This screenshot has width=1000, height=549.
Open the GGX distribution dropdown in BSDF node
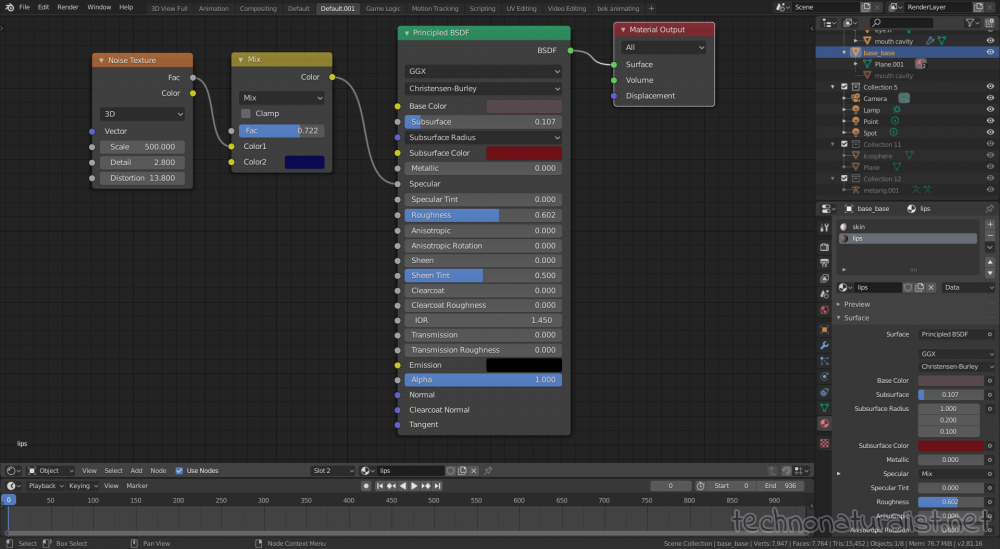[x=483, y=71]
